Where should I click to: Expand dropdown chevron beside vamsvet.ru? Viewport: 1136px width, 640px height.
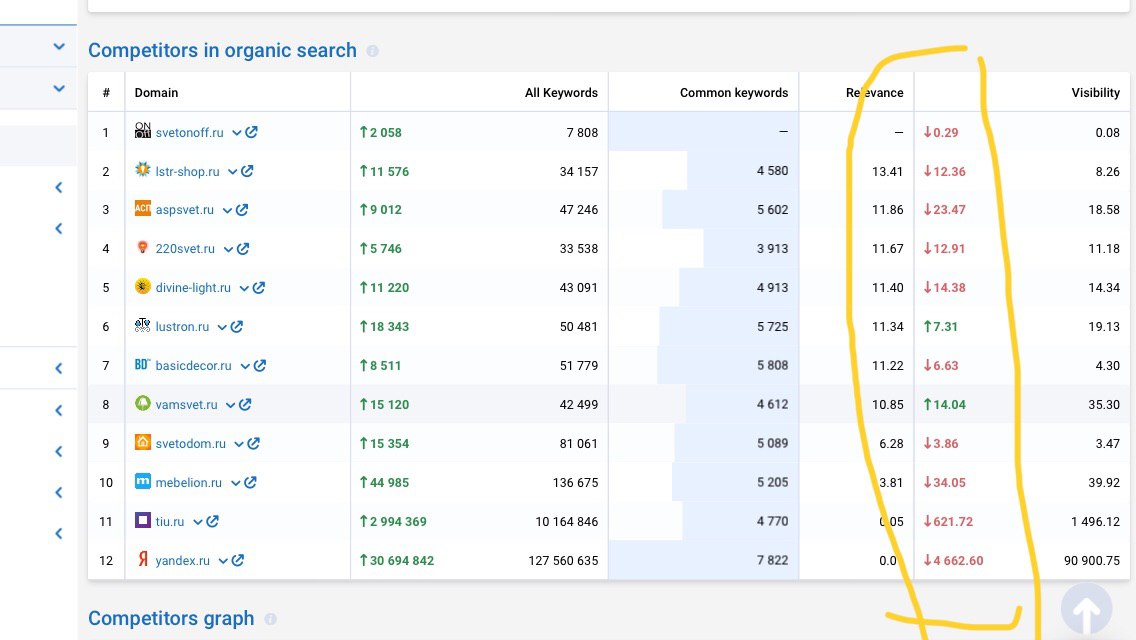230,405
